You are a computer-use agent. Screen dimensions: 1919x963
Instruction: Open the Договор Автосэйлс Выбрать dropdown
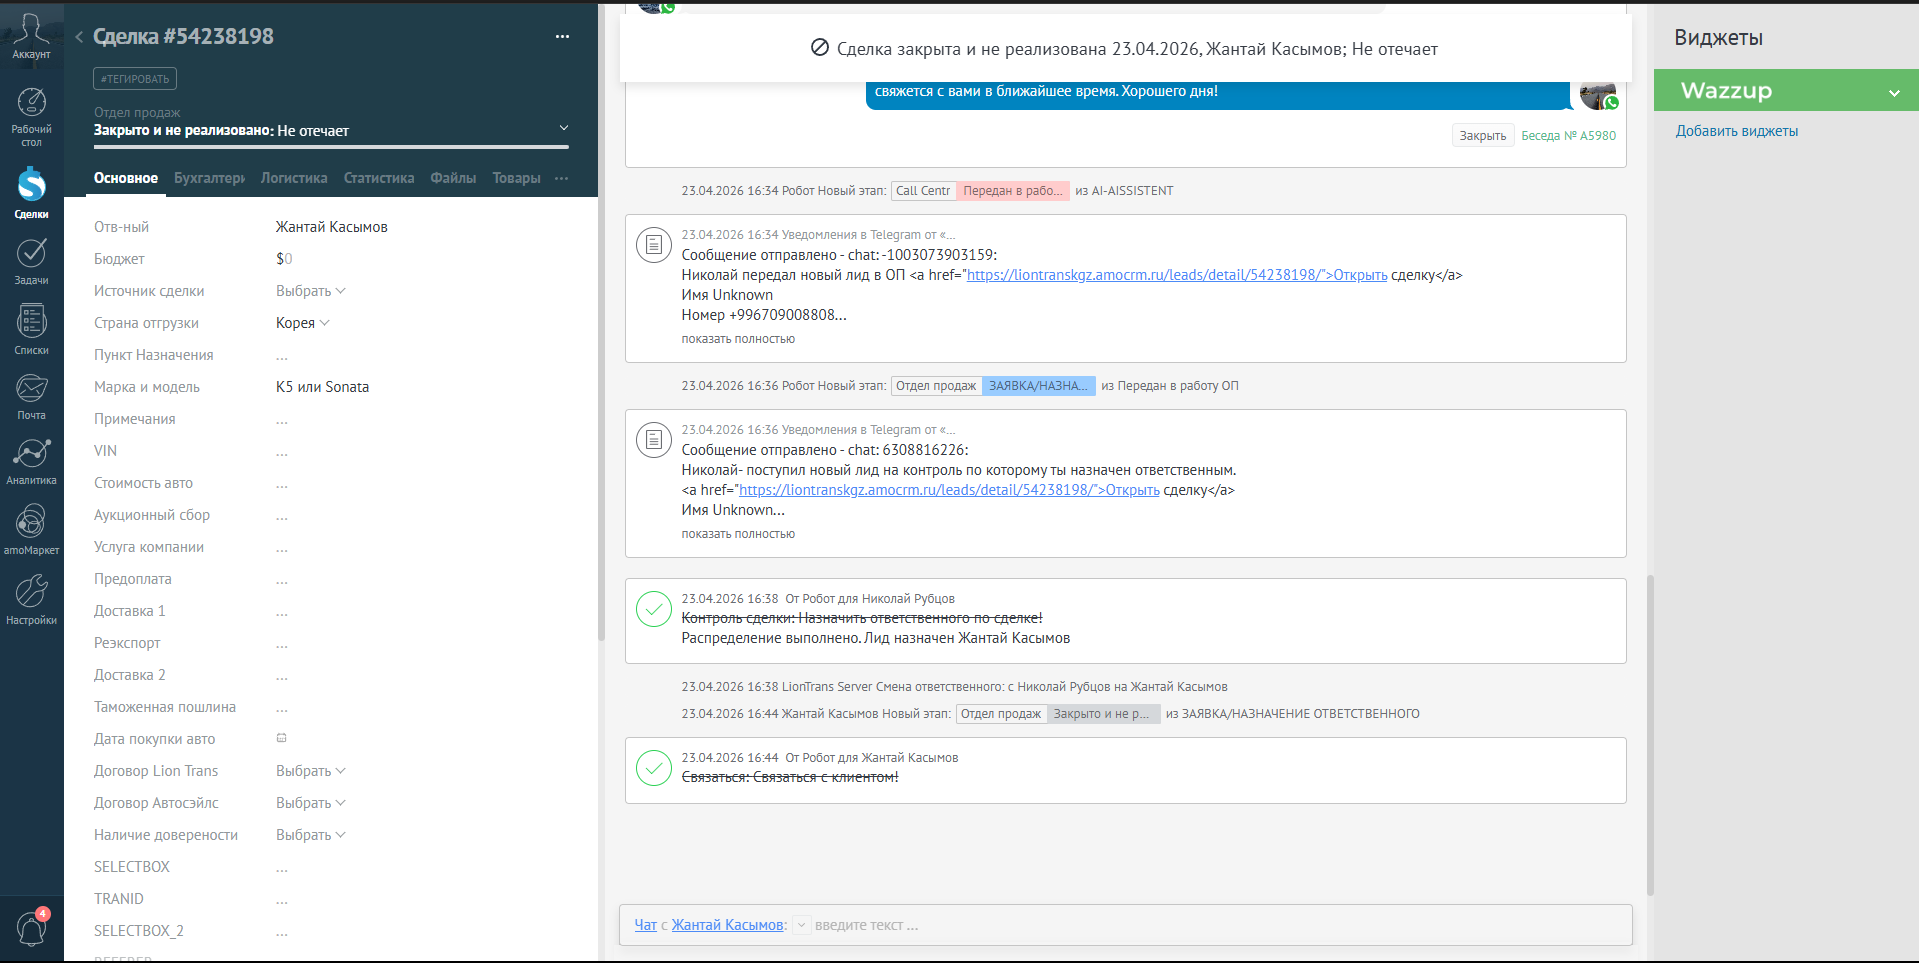point(311,803)
